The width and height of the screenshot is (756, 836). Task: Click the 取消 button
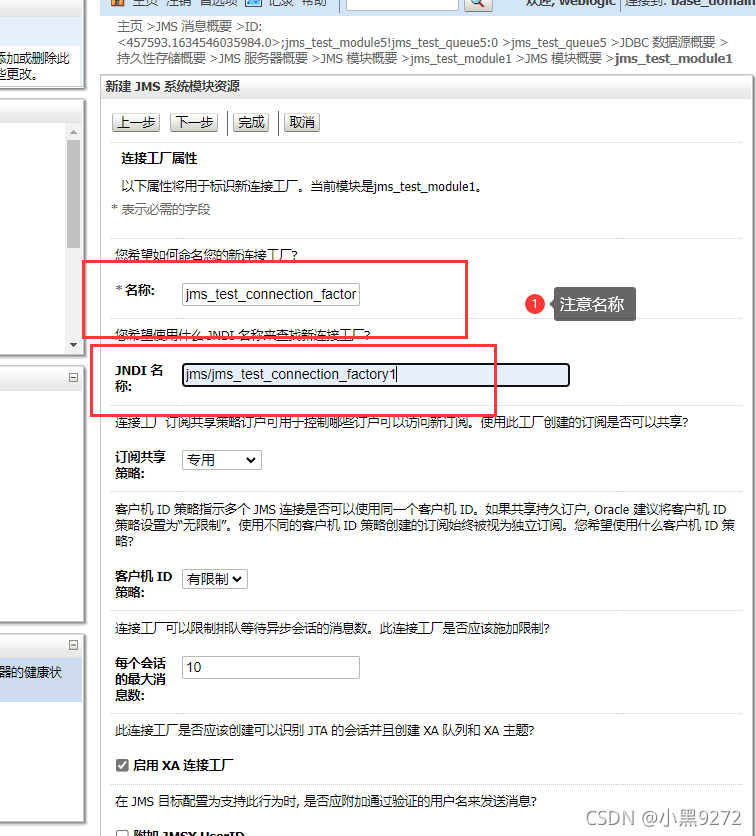point(302,123)
